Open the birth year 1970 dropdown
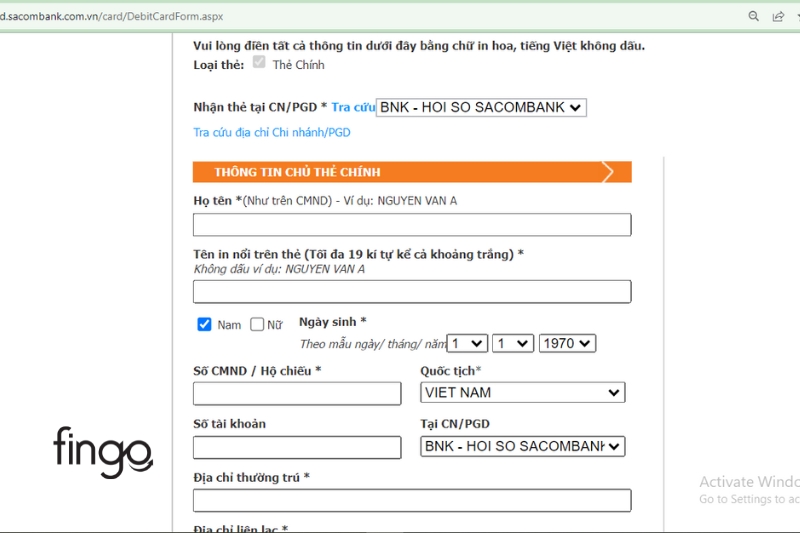The width and height of the screenshot is (800, 533). coord(567,343)
